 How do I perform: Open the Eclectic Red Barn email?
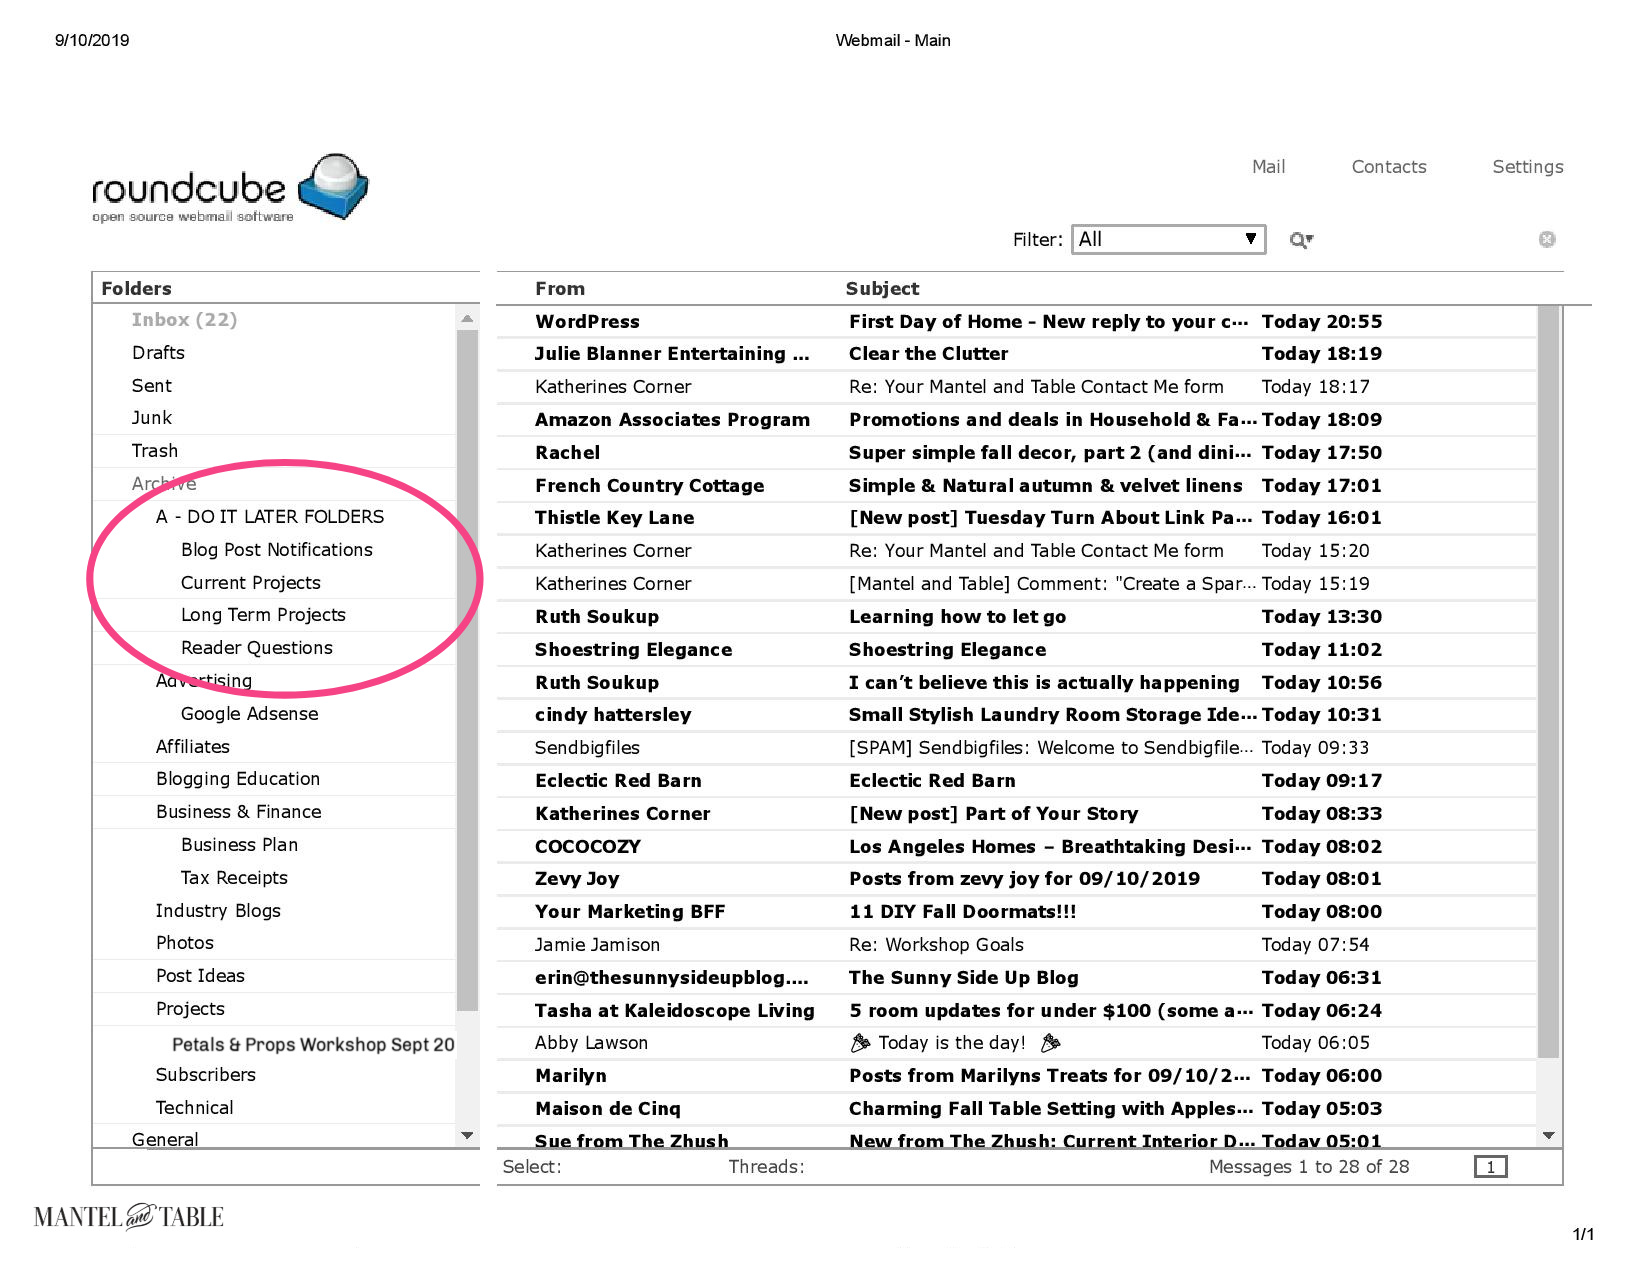click(x=1016, y=781)
